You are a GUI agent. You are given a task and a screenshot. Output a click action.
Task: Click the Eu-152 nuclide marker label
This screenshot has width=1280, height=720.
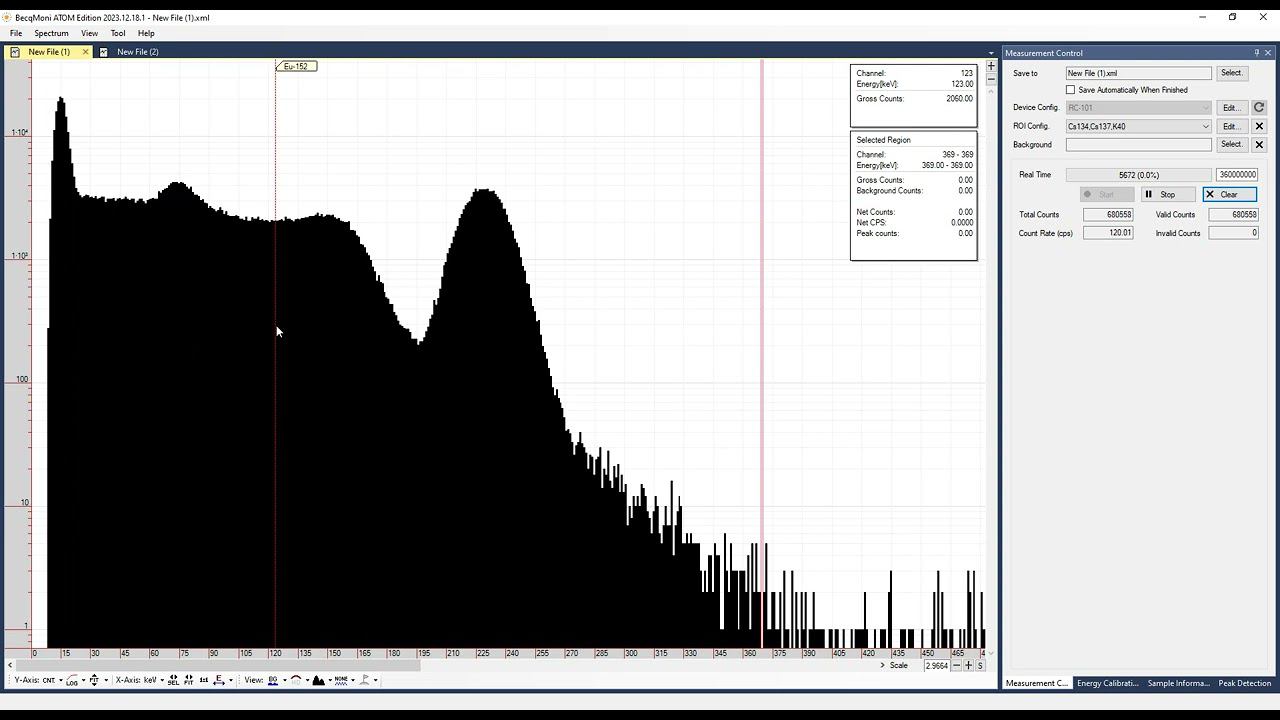(296, 66)
